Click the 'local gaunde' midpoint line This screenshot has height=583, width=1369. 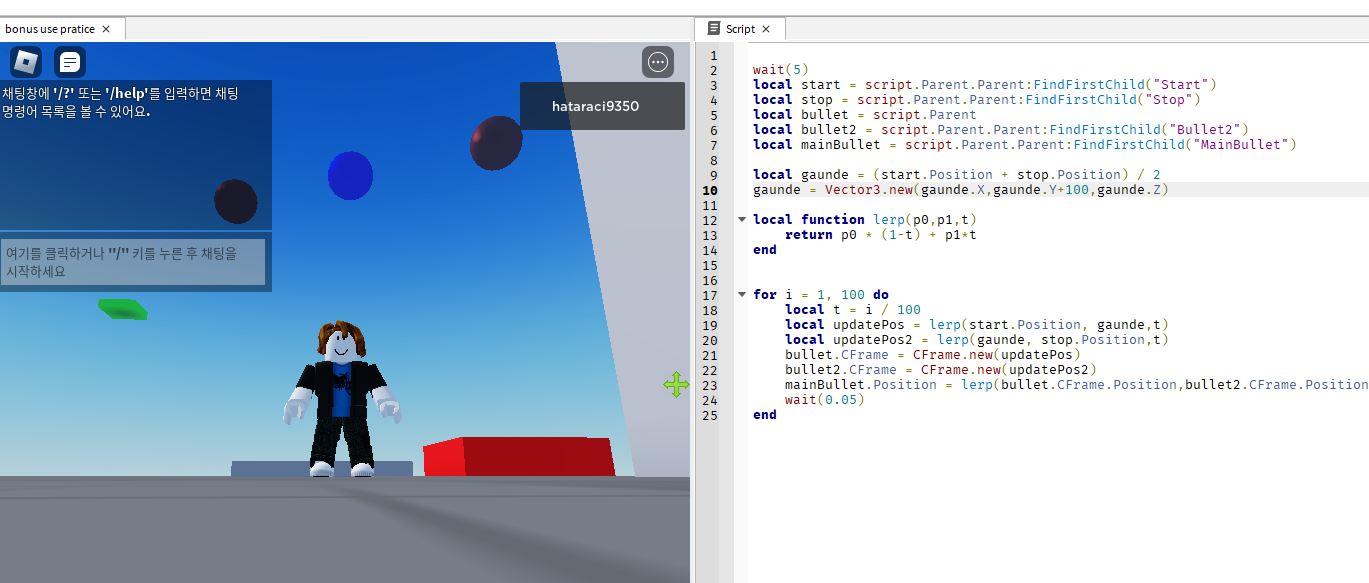pyautogui.click(x=957, y=175)
